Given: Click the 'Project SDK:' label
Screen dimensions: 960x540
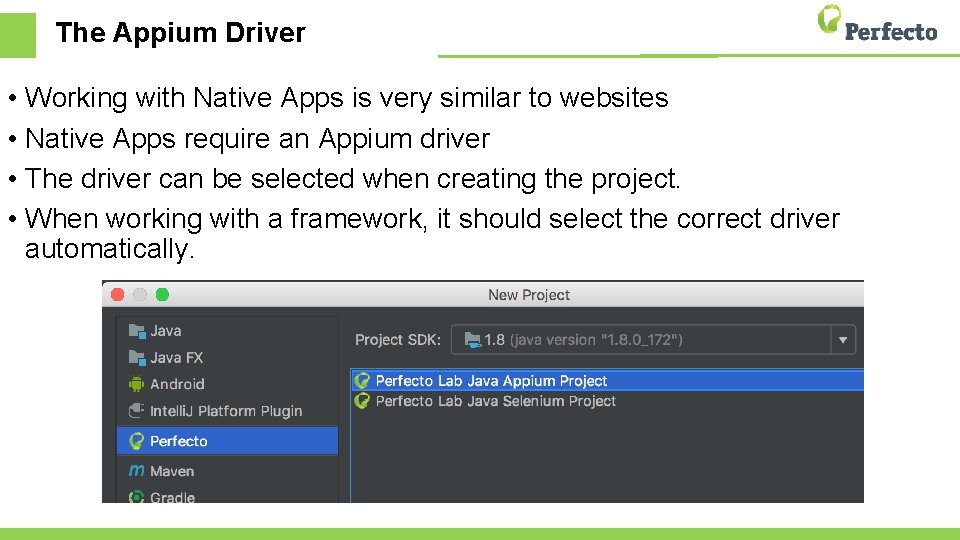Looking at the screenshot, I should pos(398,340).
